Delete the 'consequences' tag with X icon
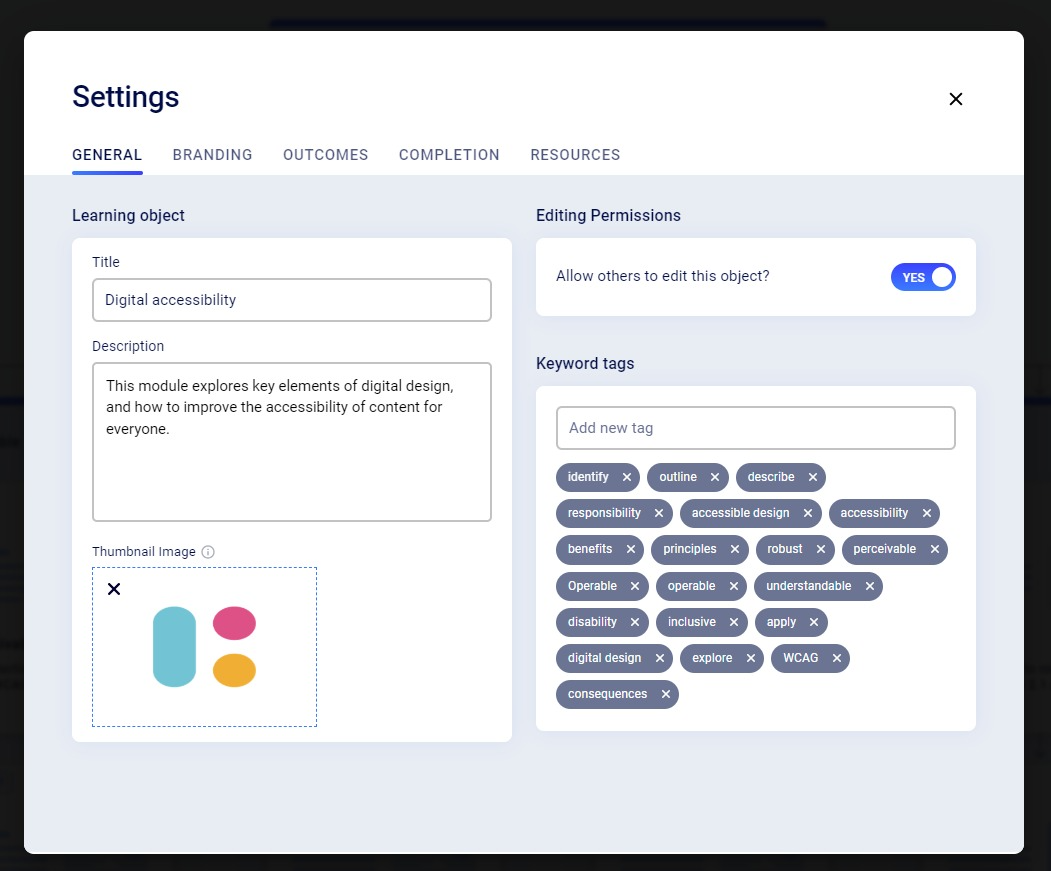 coord(666,694)
